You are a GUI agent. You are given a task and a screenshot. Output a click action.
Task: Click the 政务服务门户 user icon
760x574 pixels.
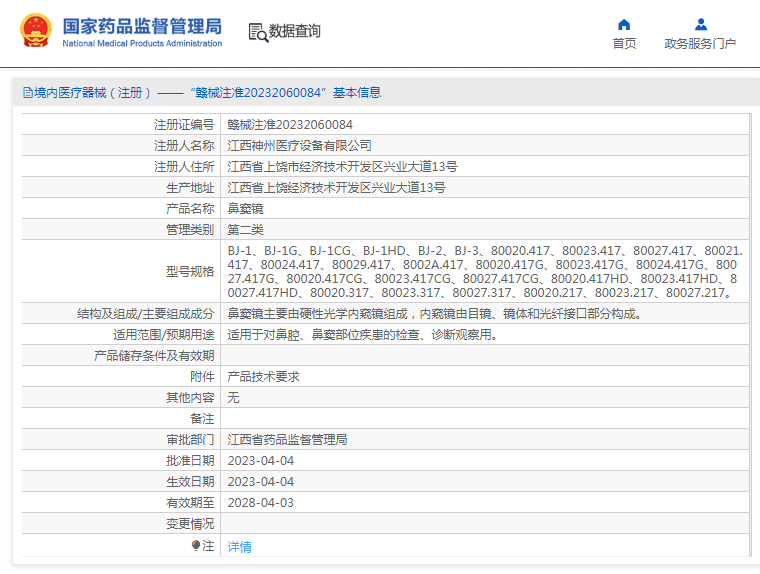[x=701, y=24]
